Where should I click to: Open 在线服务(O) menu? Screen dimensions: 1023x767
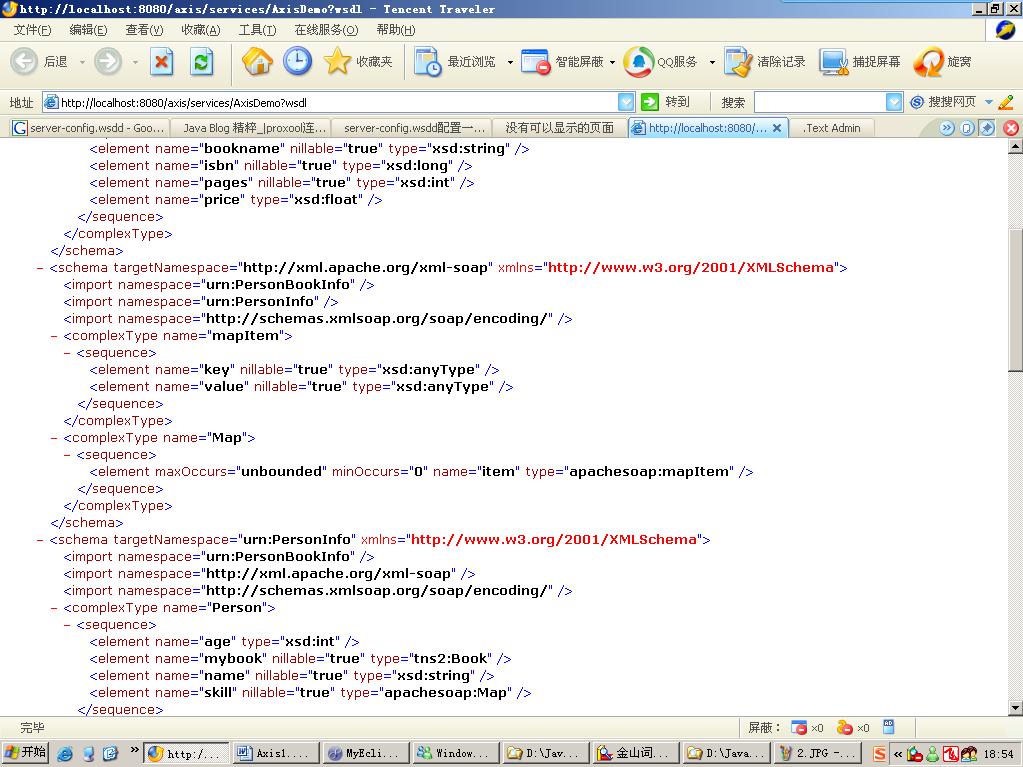pos(326,30)
